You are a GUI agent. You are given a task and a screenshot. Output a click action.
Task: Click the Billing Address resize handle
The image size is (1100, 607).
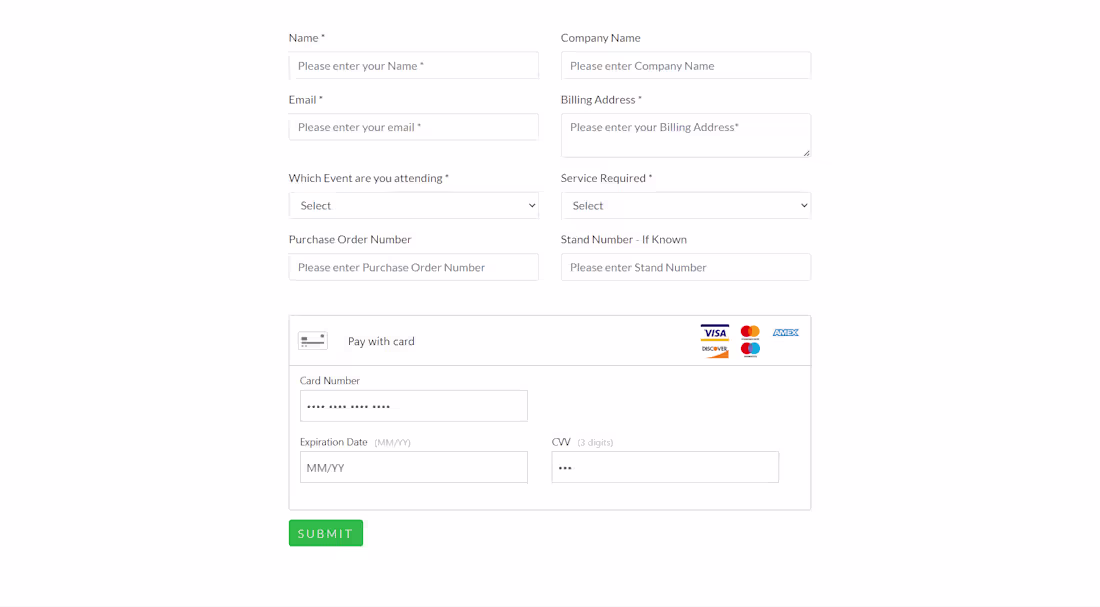click(x=806, y=152)
